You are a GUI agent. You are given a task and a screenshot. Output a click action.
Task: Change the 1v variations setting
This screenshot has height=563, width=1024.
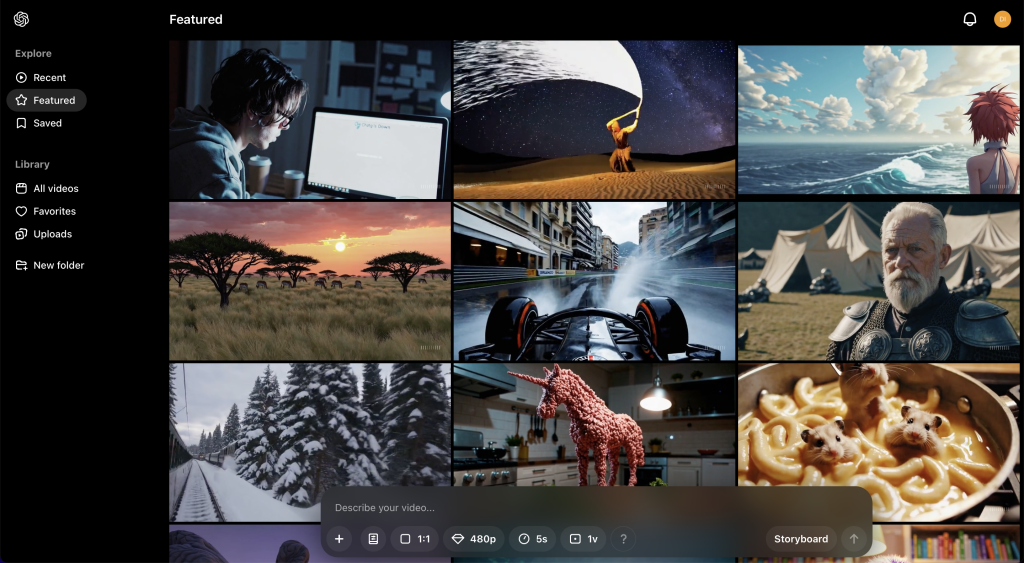583,539
